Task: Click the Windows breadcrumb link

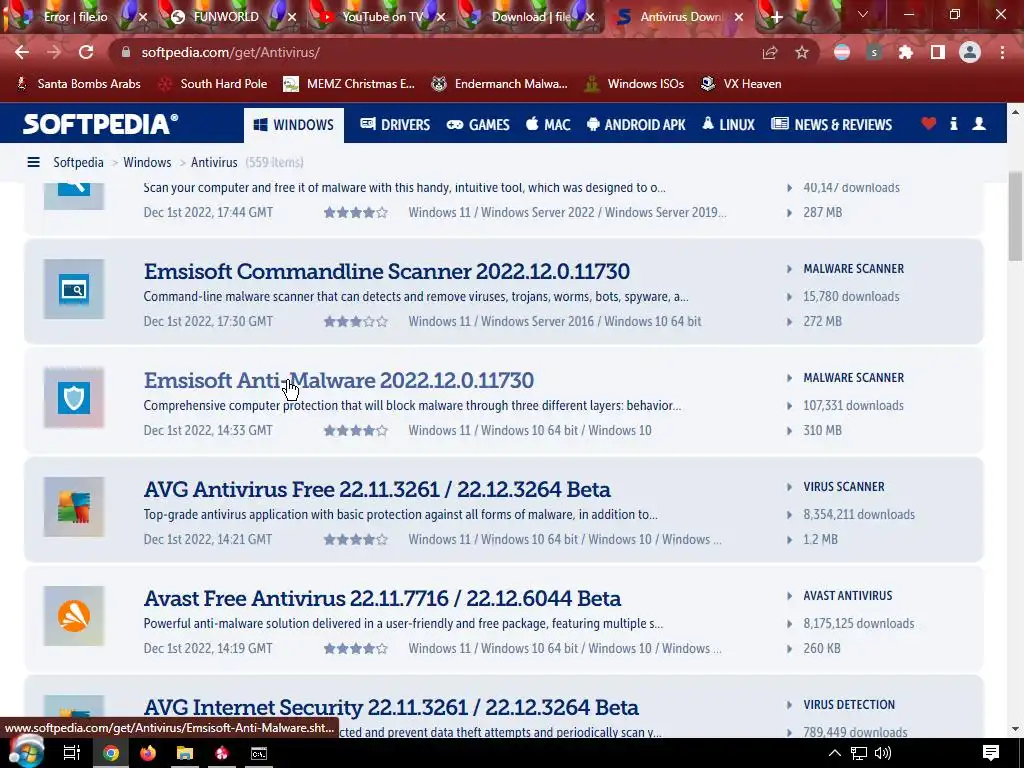Action: tap(147, 162)
